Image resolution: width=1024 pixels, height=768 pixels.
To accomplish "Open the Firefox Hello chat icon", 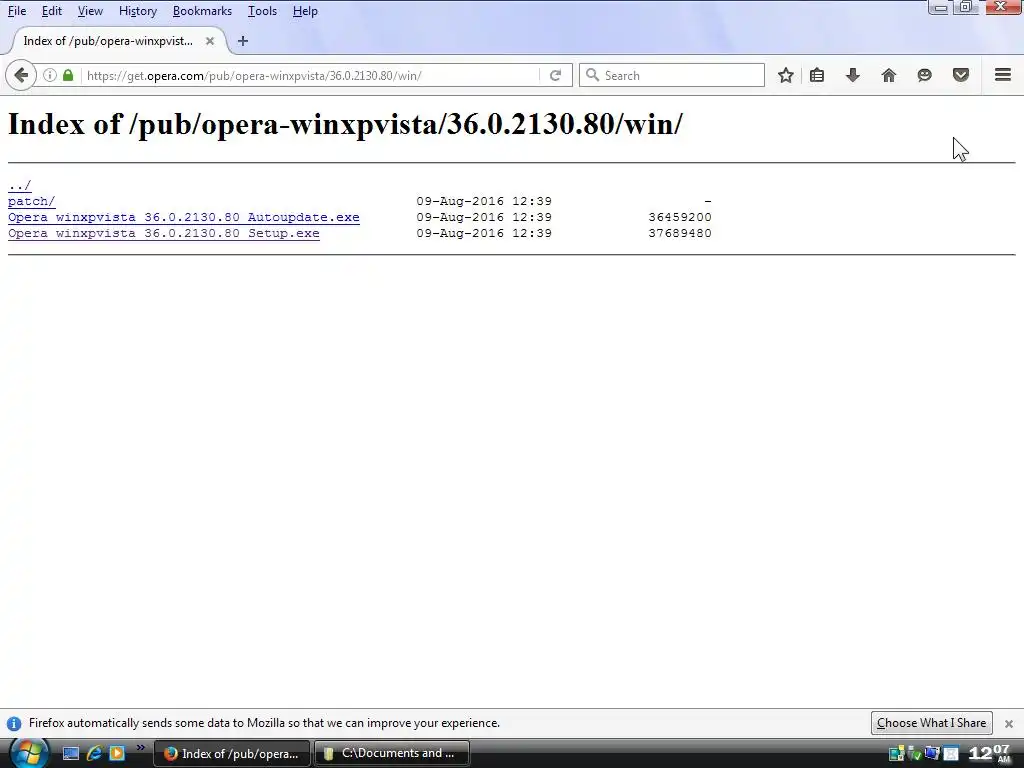I will [x=924, y=75].
